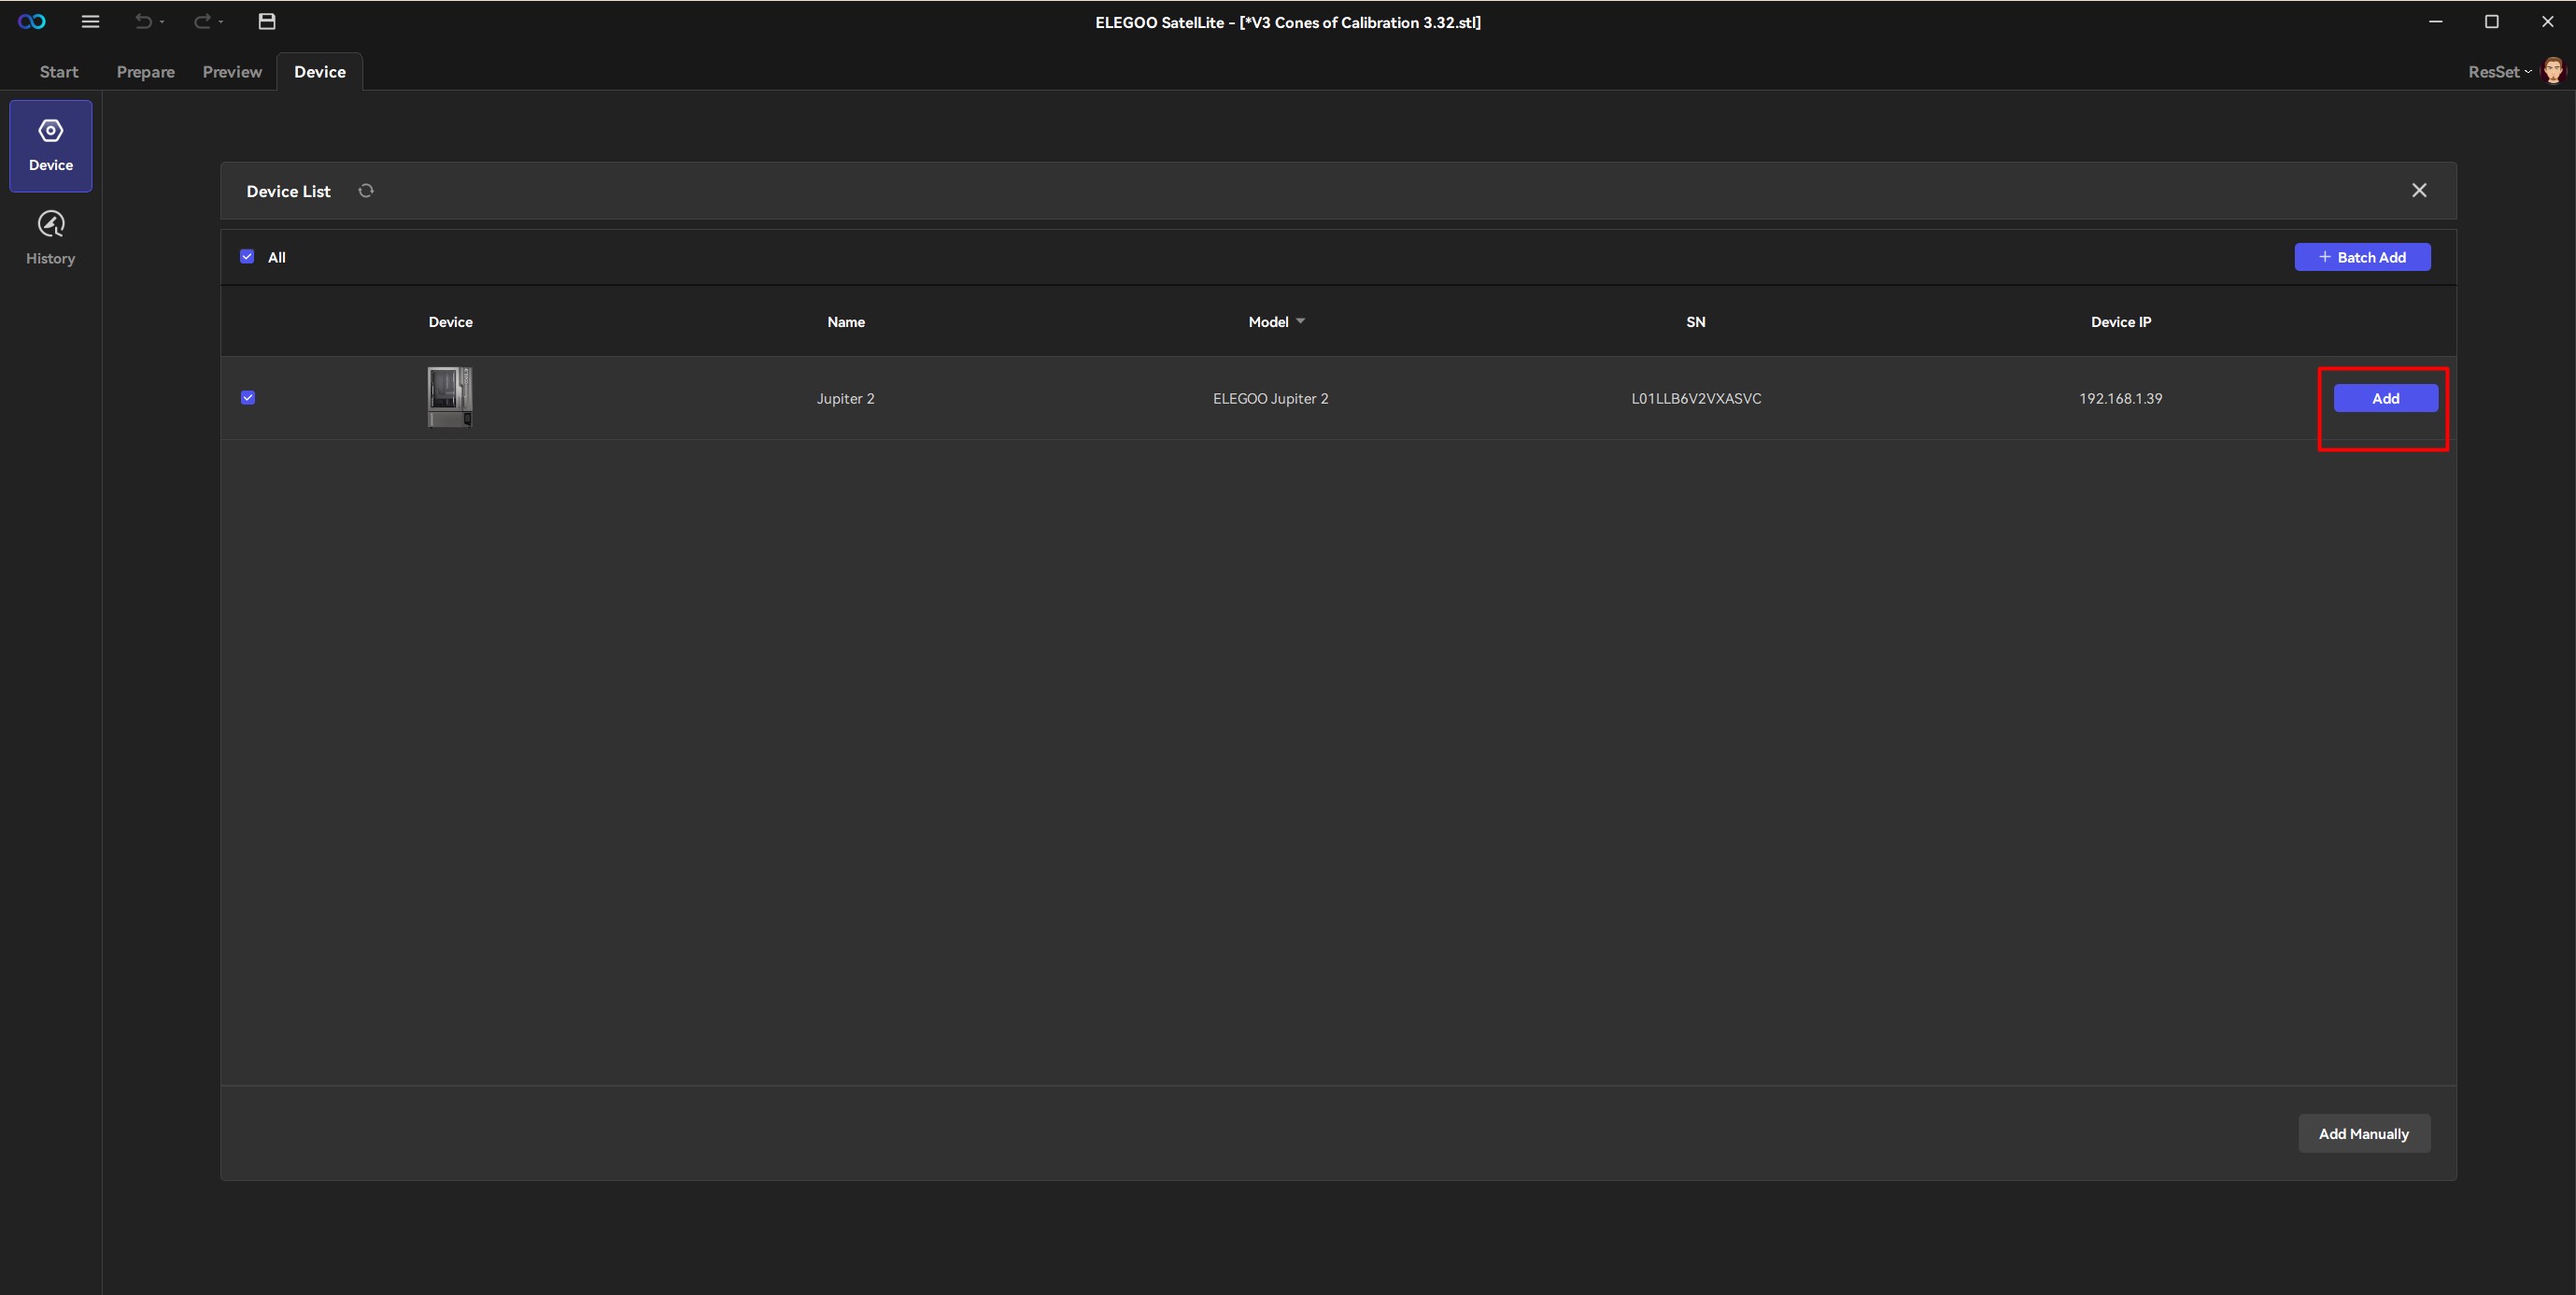Select the device name Jupiter 2

click(x=846, y=398)
